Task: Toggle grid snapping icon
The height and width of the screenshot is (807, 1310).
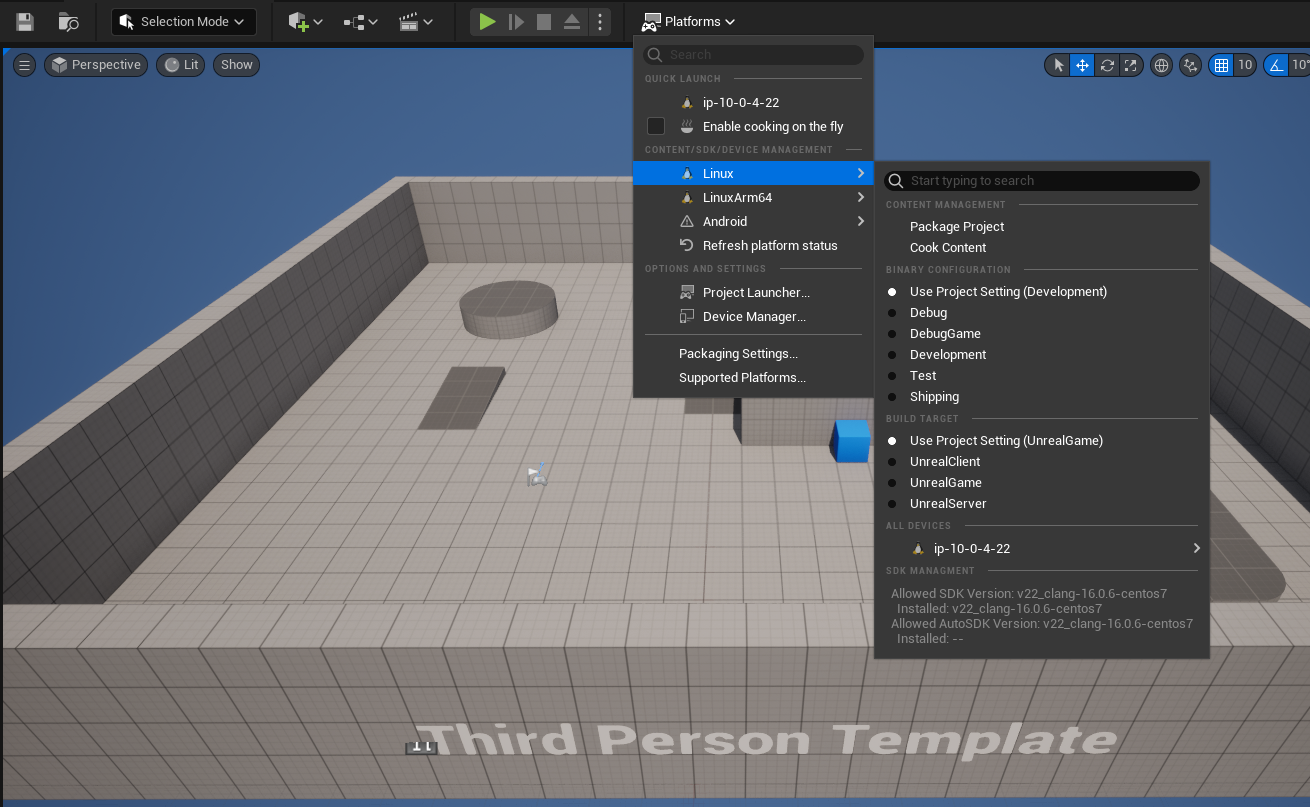Action: coord(1221,66)
